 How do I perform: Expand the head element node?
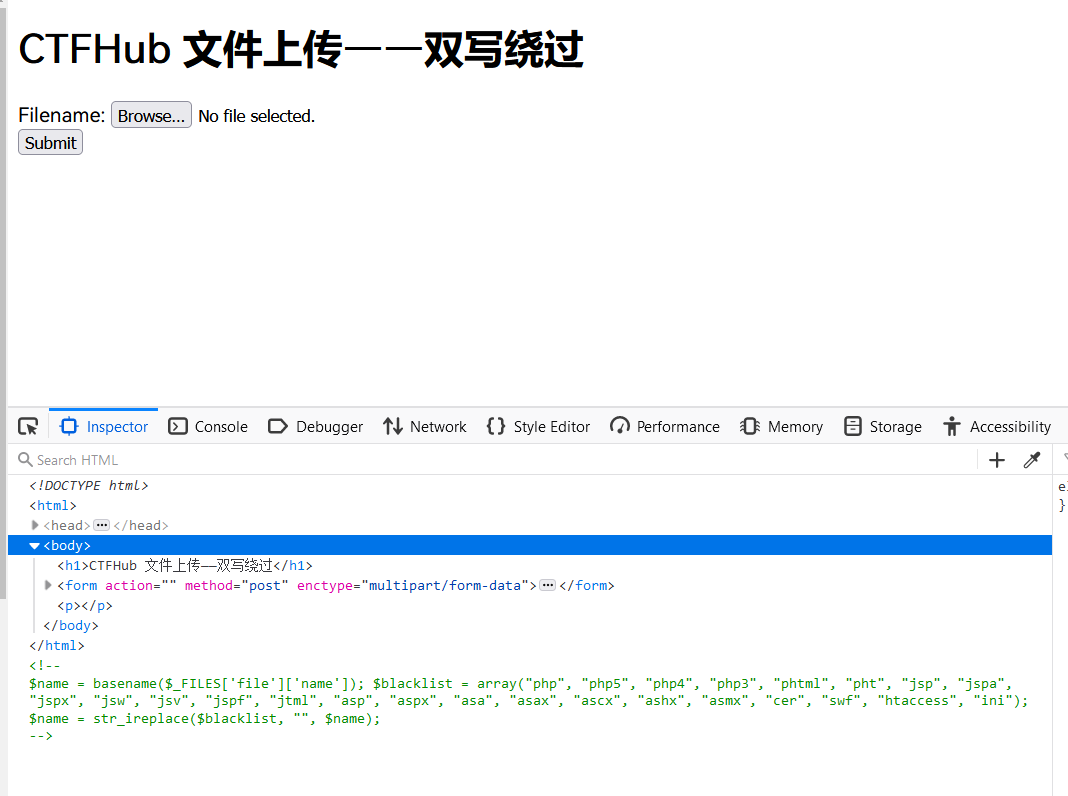click(x=35, y=525)
